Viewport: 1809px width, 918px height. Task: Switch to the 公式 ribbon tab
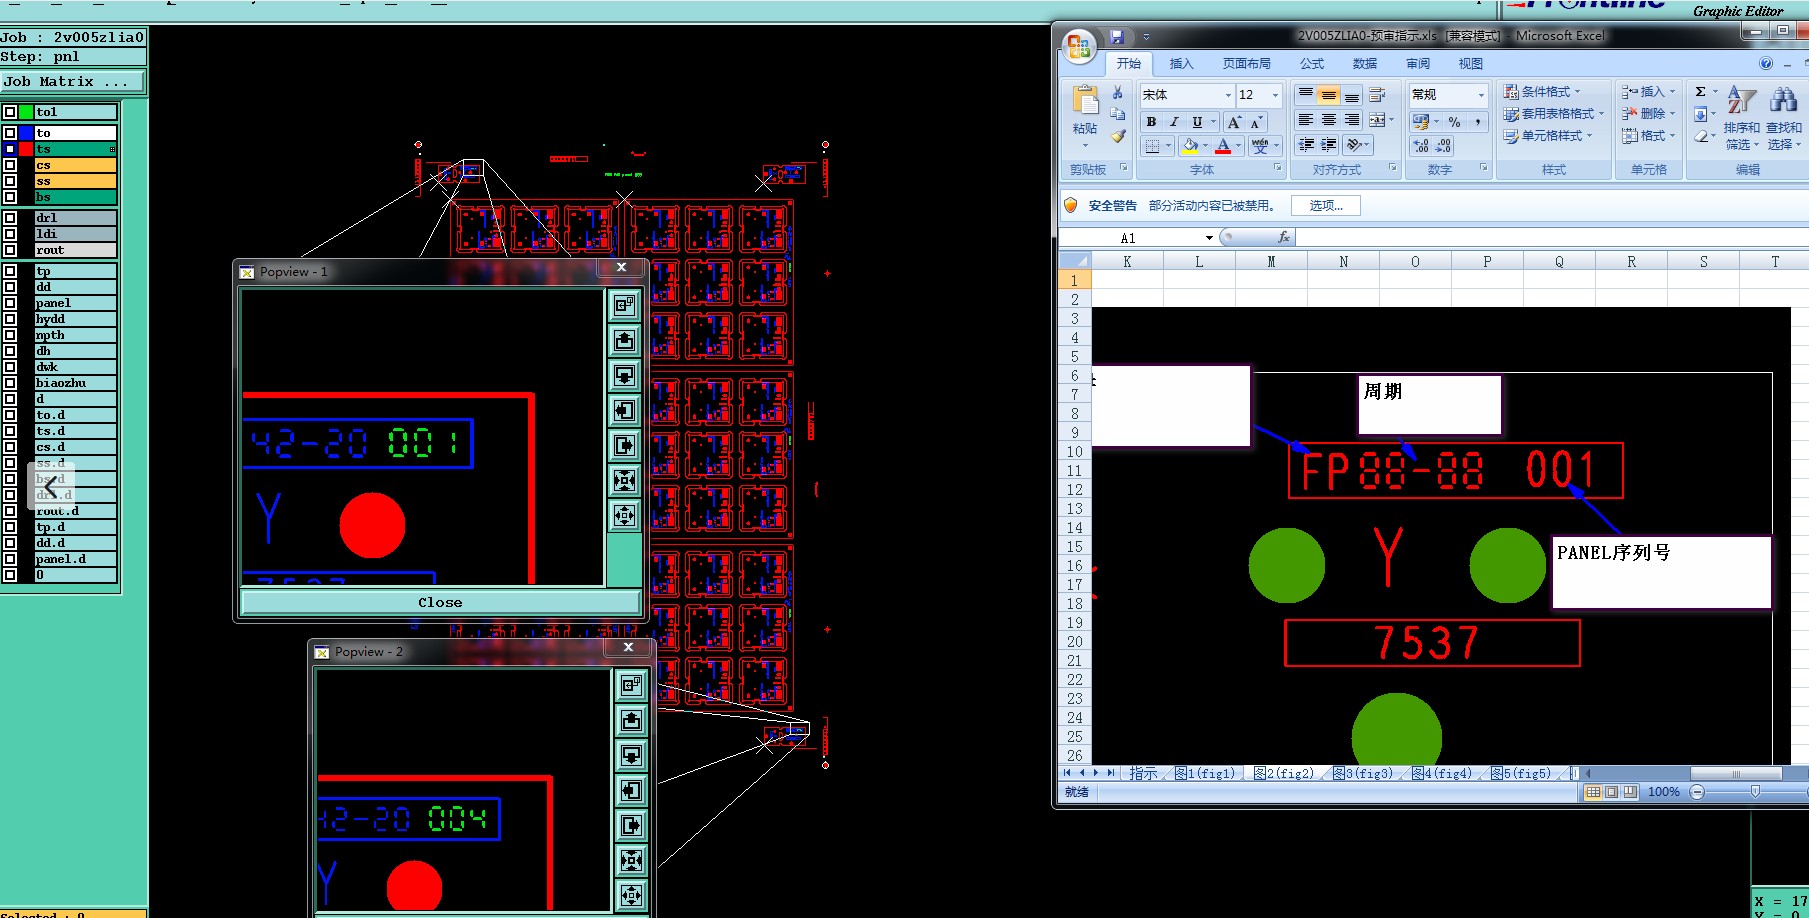1312,64
